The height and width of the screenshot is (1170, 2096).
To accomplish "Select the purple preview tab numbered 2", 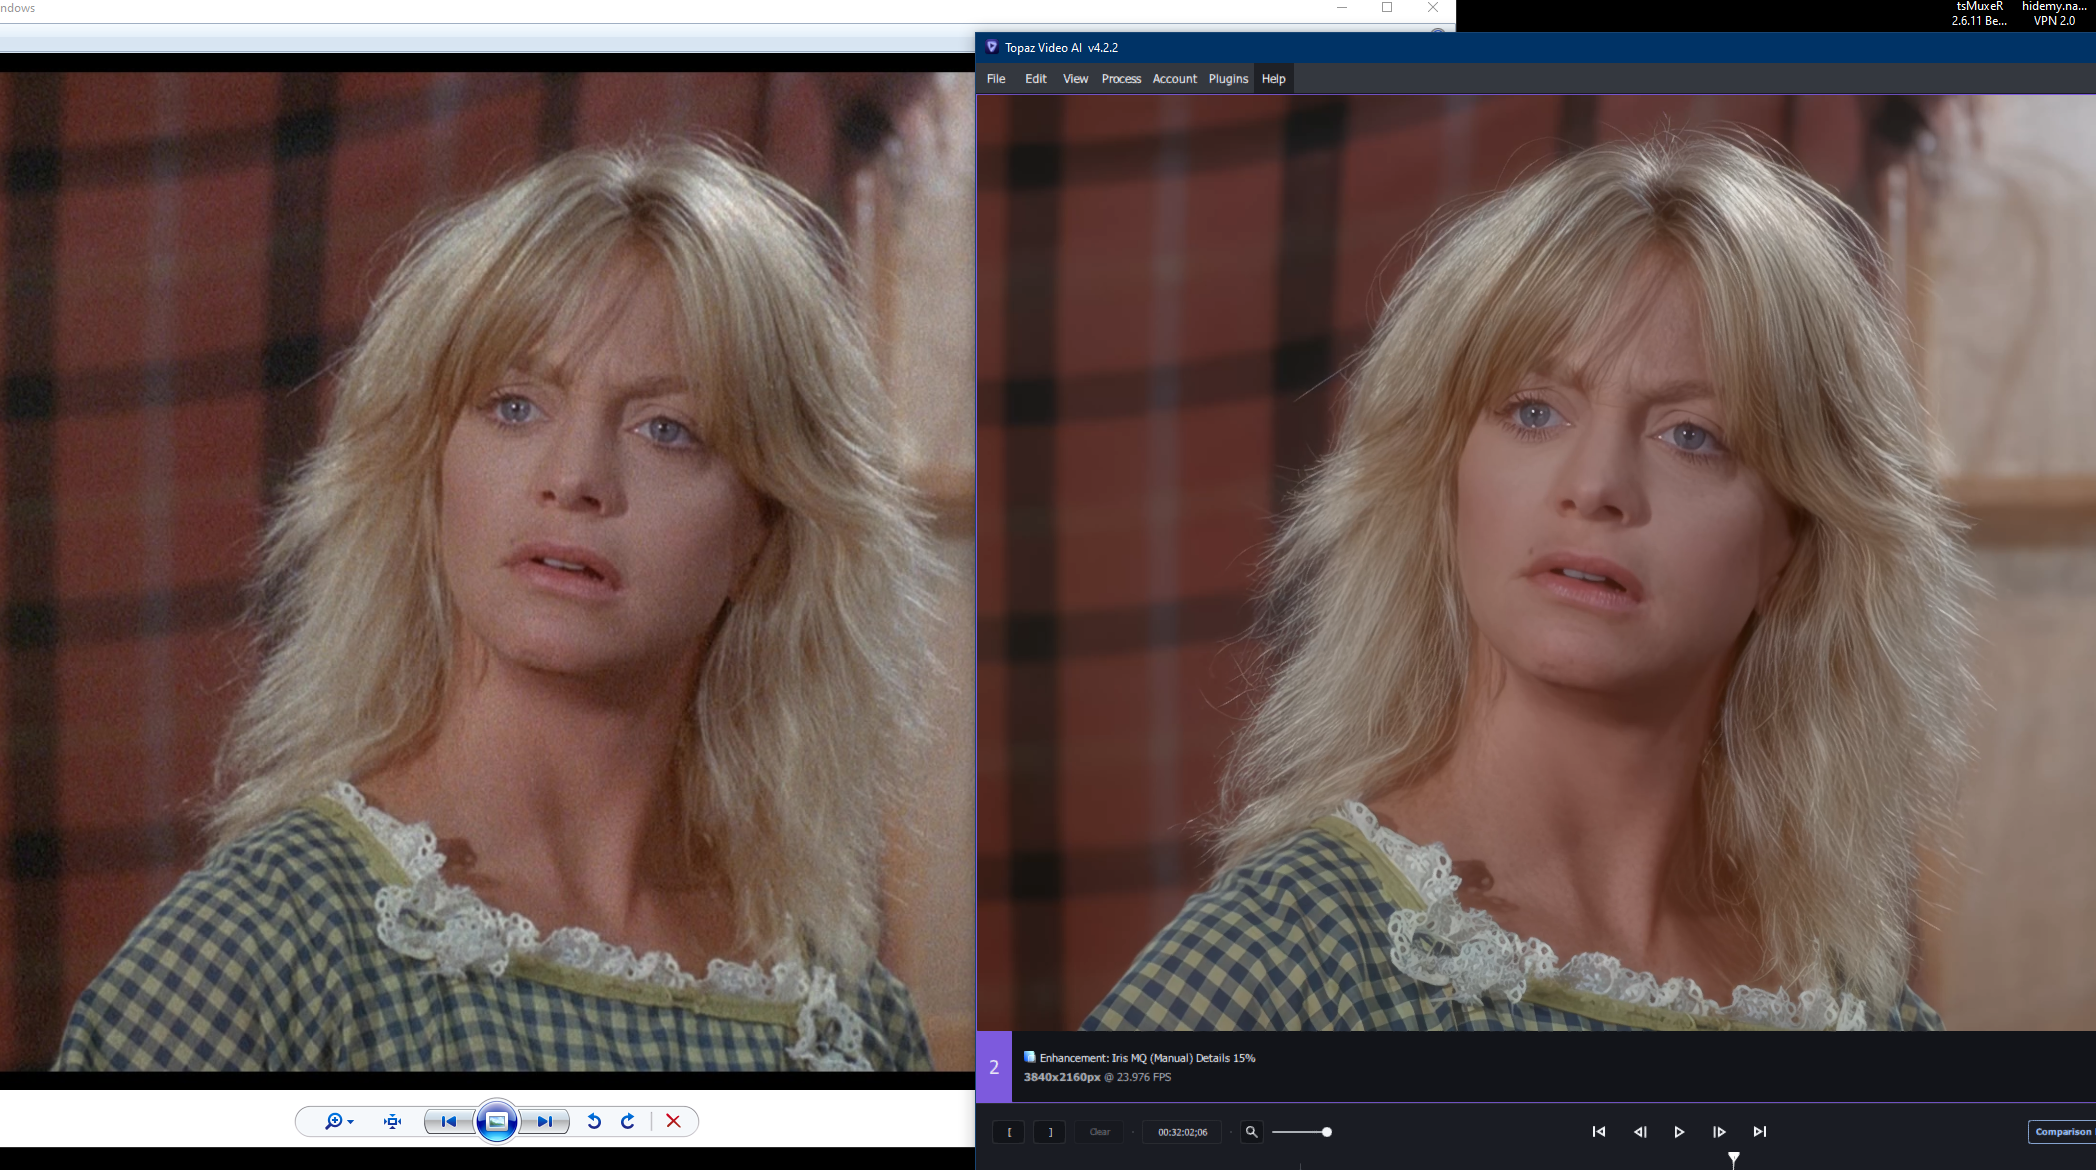I will 994,1067.
